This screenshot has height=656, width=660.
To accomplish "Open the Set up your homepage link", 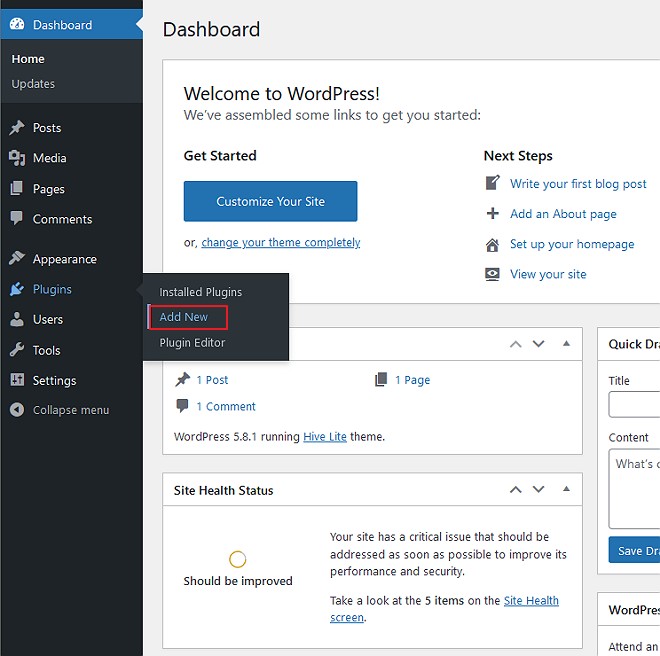I will (572, 245).
